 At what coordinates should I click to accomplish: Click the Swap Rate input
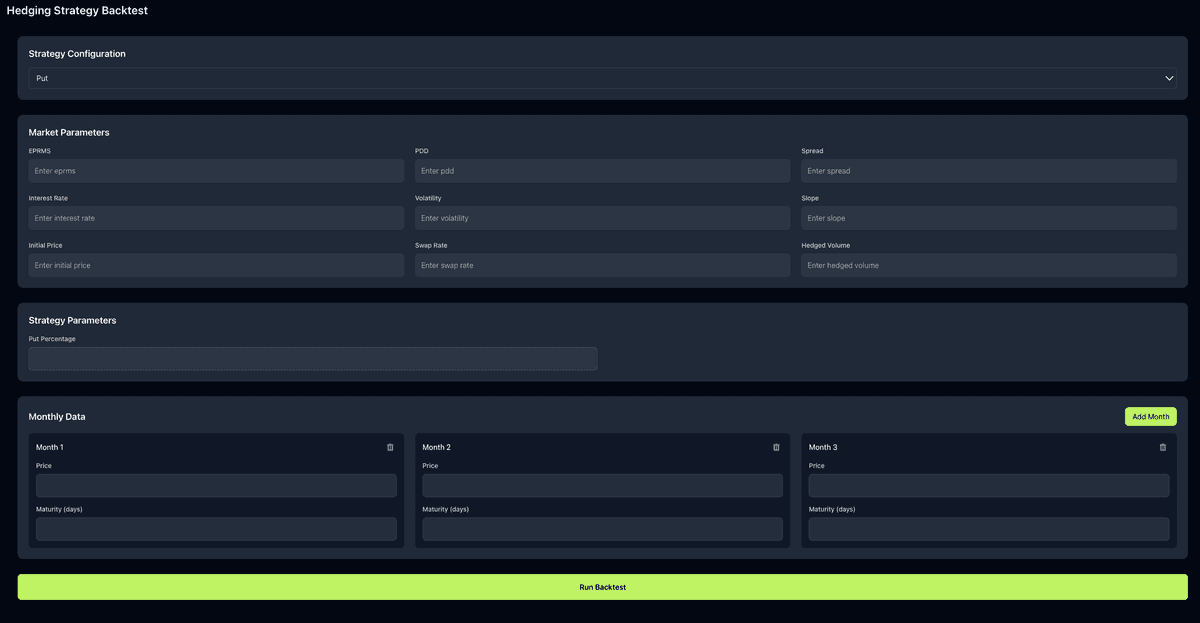coord(602,265)
